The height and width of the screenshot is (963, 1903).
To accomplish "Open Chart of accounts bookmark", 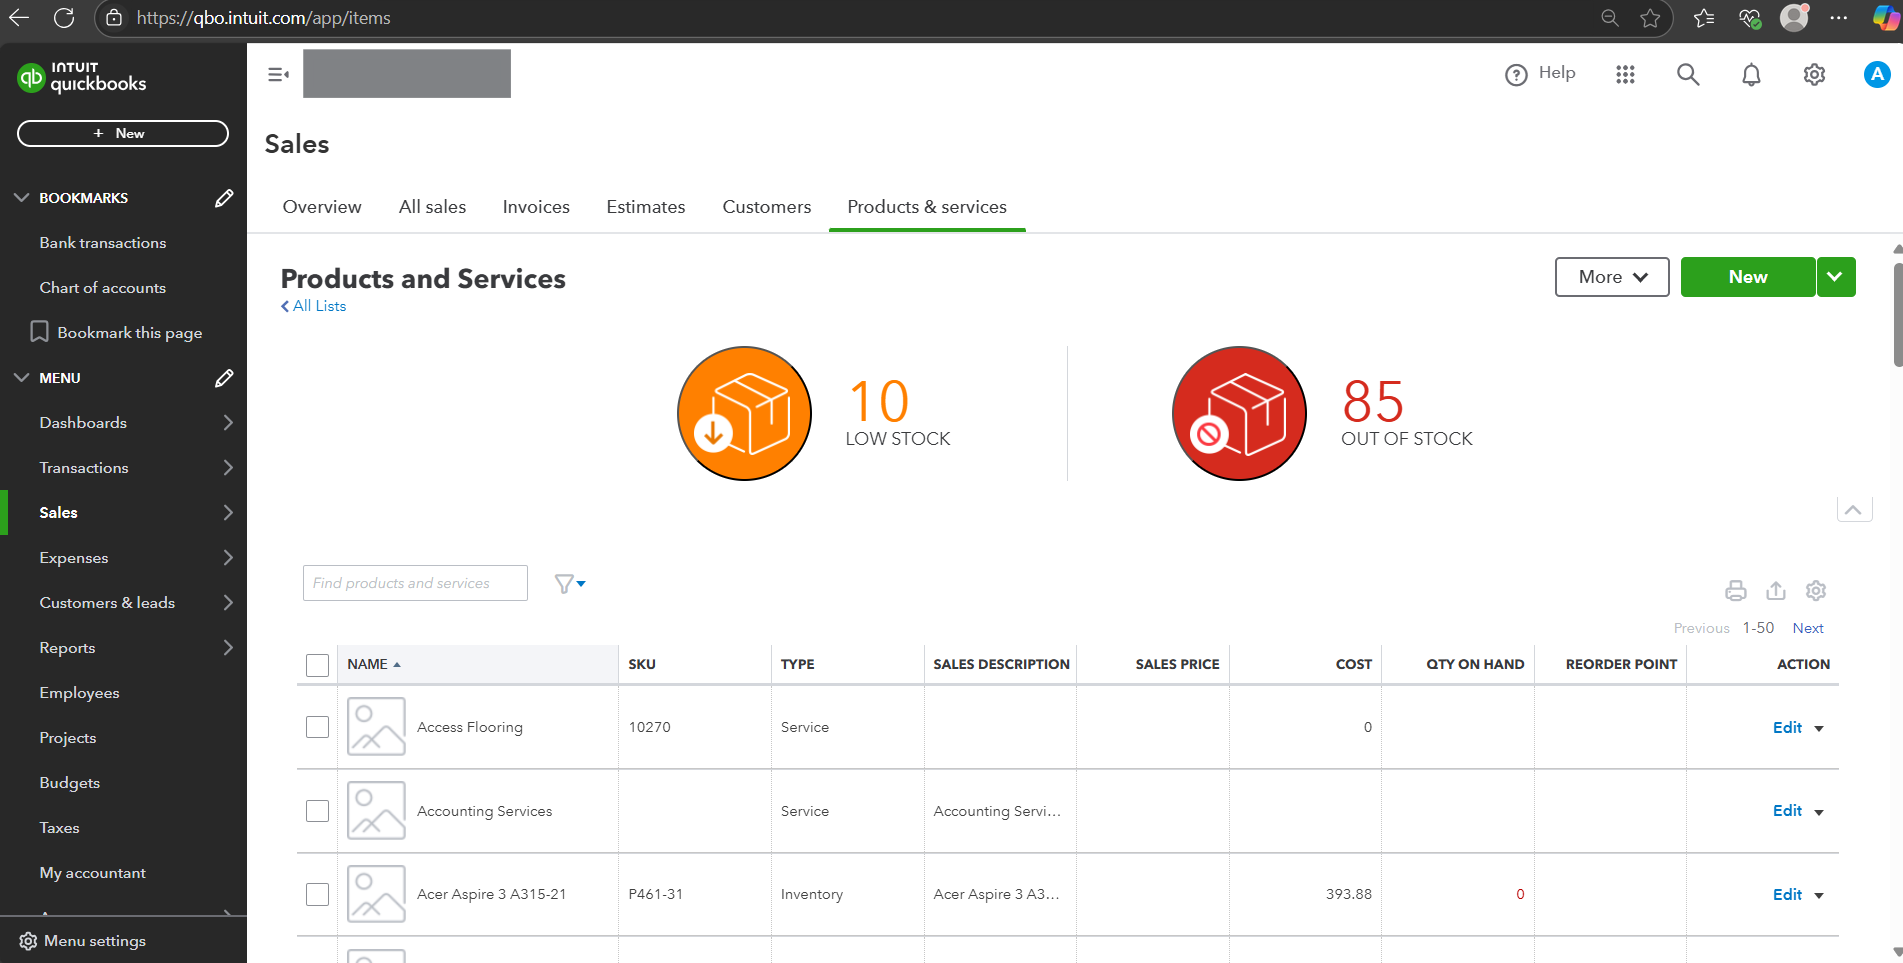I will point(103,288).
